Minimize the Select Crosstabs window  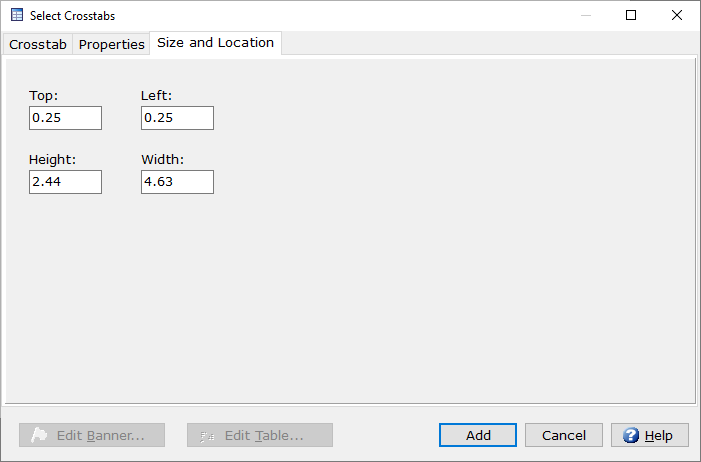[586, 15]
